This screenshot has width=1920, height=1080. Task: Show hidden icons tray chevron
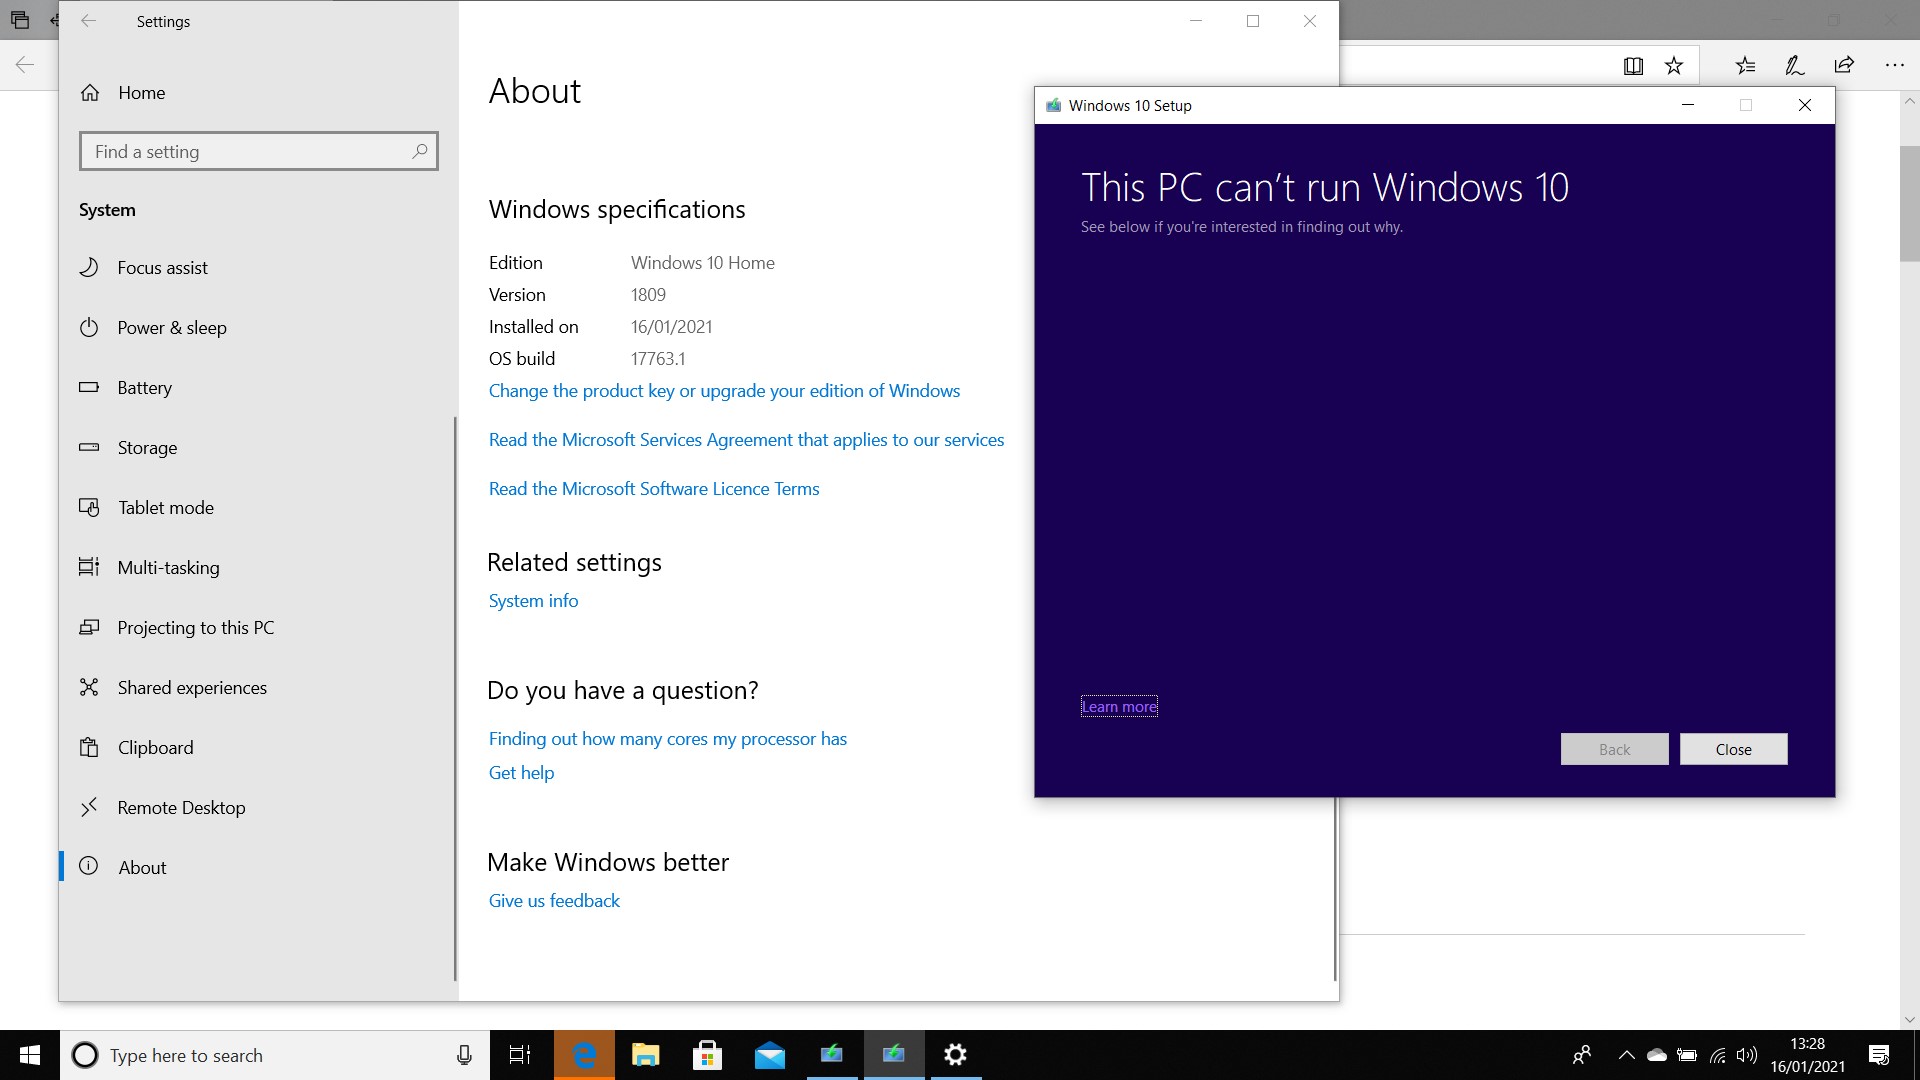(1626, 1055)
